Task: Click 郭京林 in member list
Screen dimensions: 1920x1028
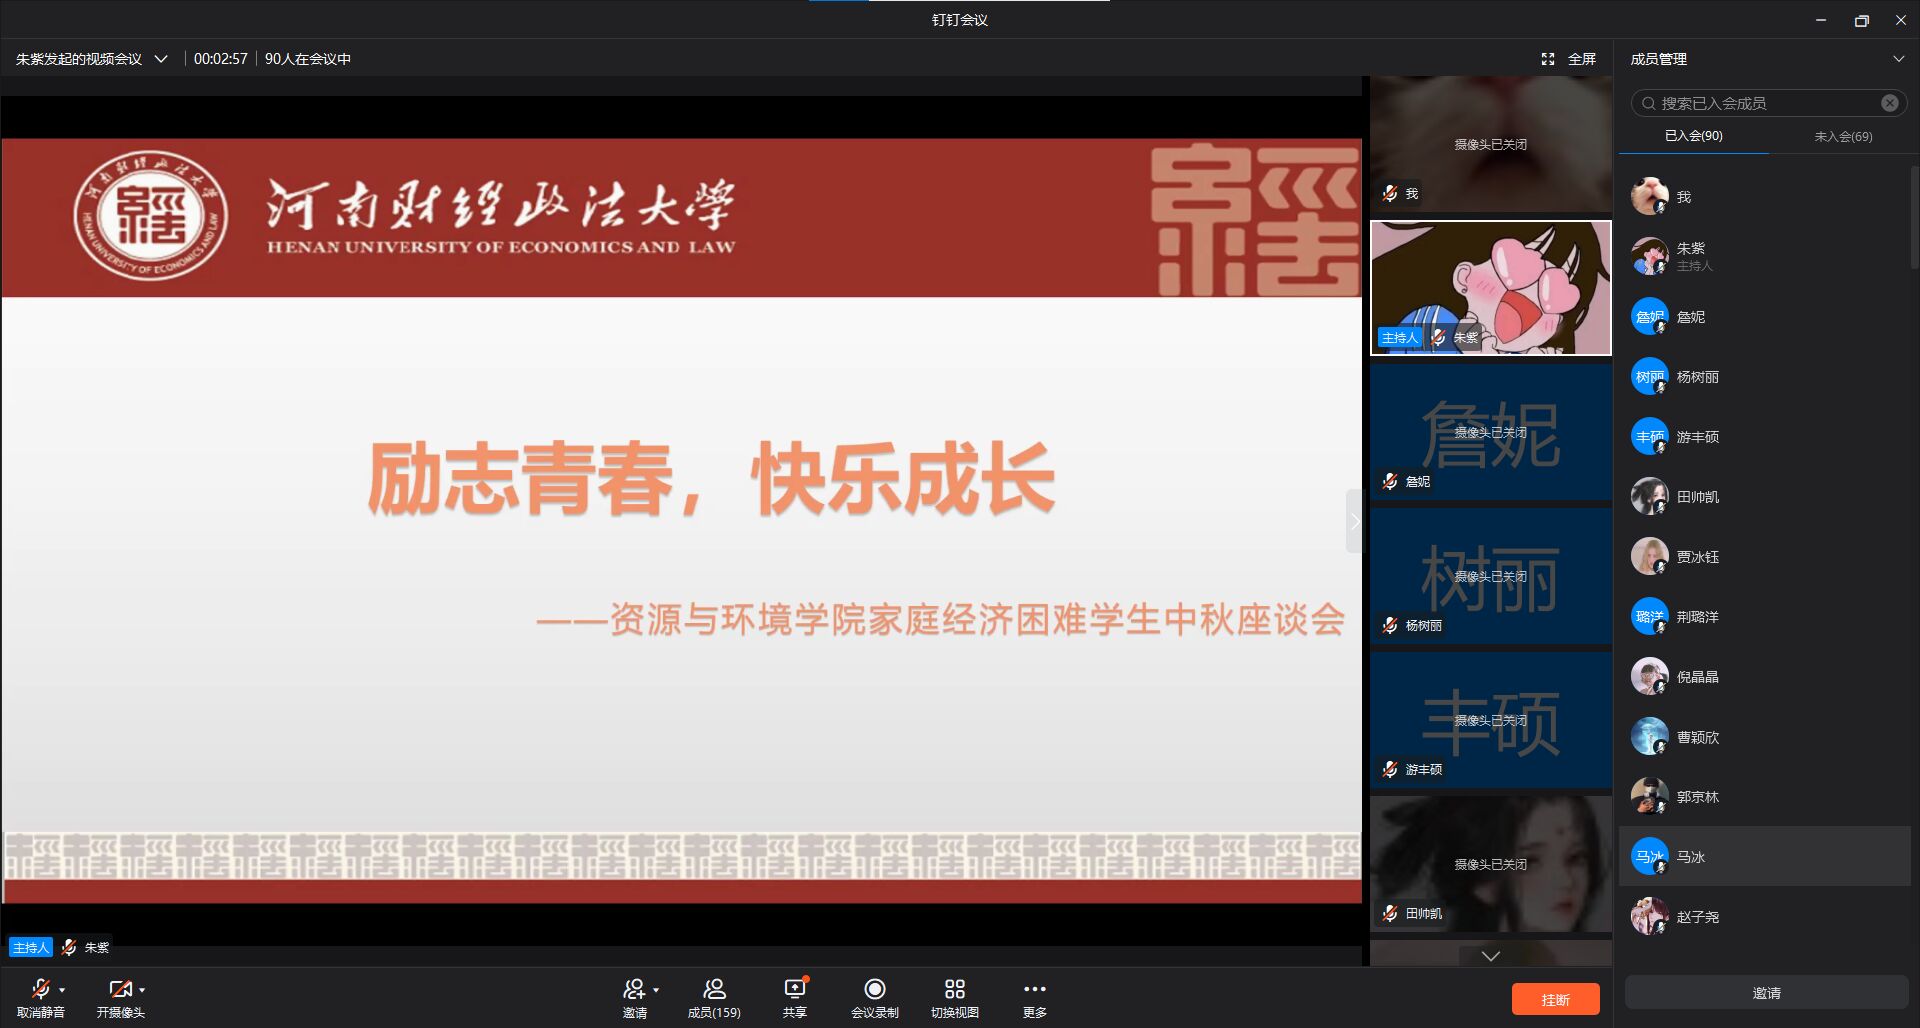Action: pyautogui.click(x=1764, y=796)
